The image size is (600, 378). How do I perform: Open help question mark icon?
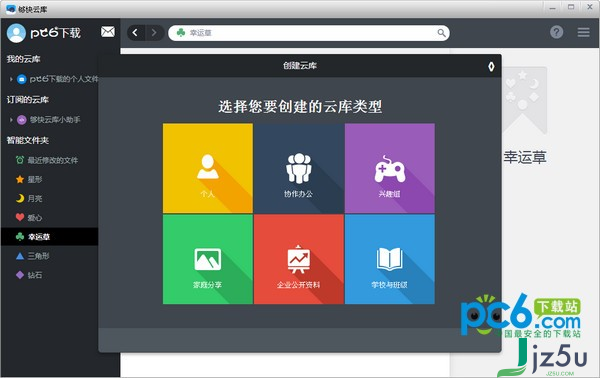pos(556,32)
